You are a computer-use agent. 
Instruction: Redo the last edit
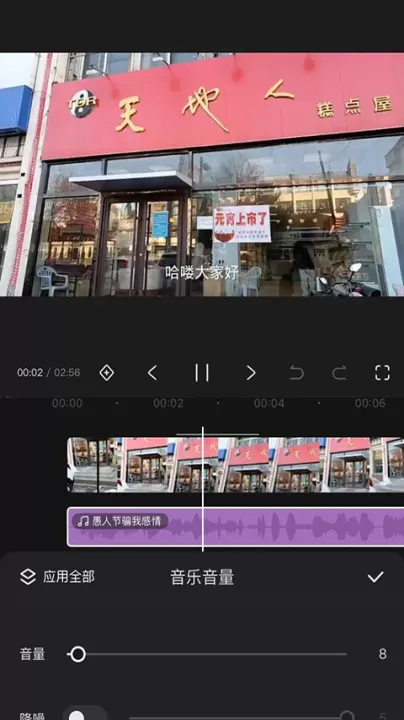tap(339, 372)
